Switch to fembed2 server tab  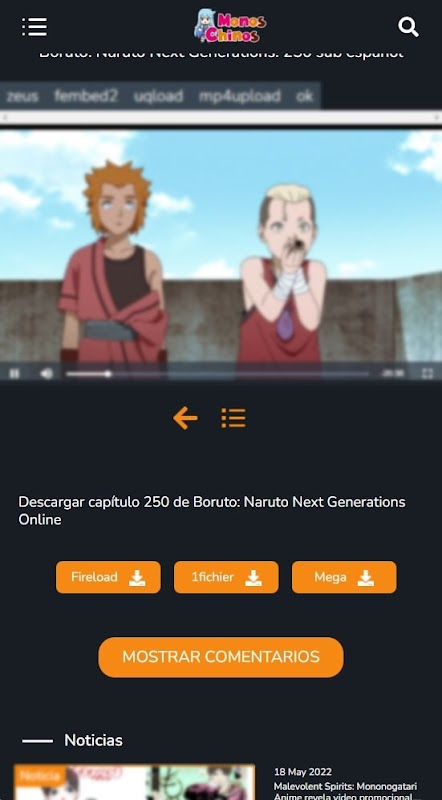(86, 96)
